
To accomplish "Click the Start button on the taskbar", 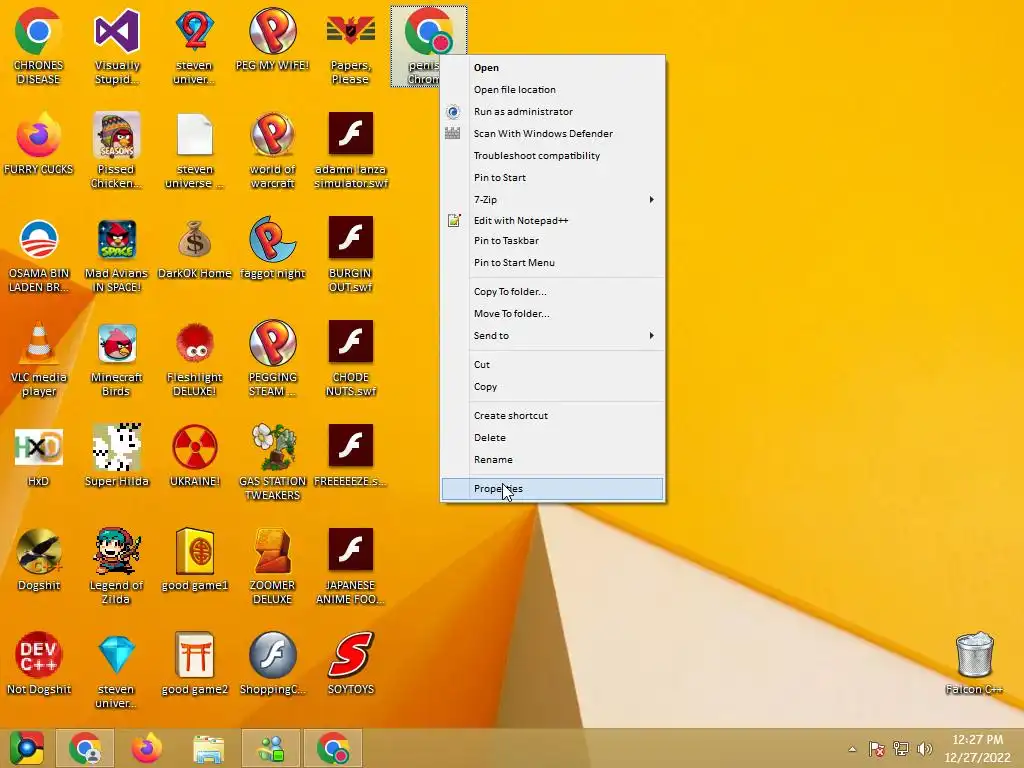I will click(x=26, y=748).
